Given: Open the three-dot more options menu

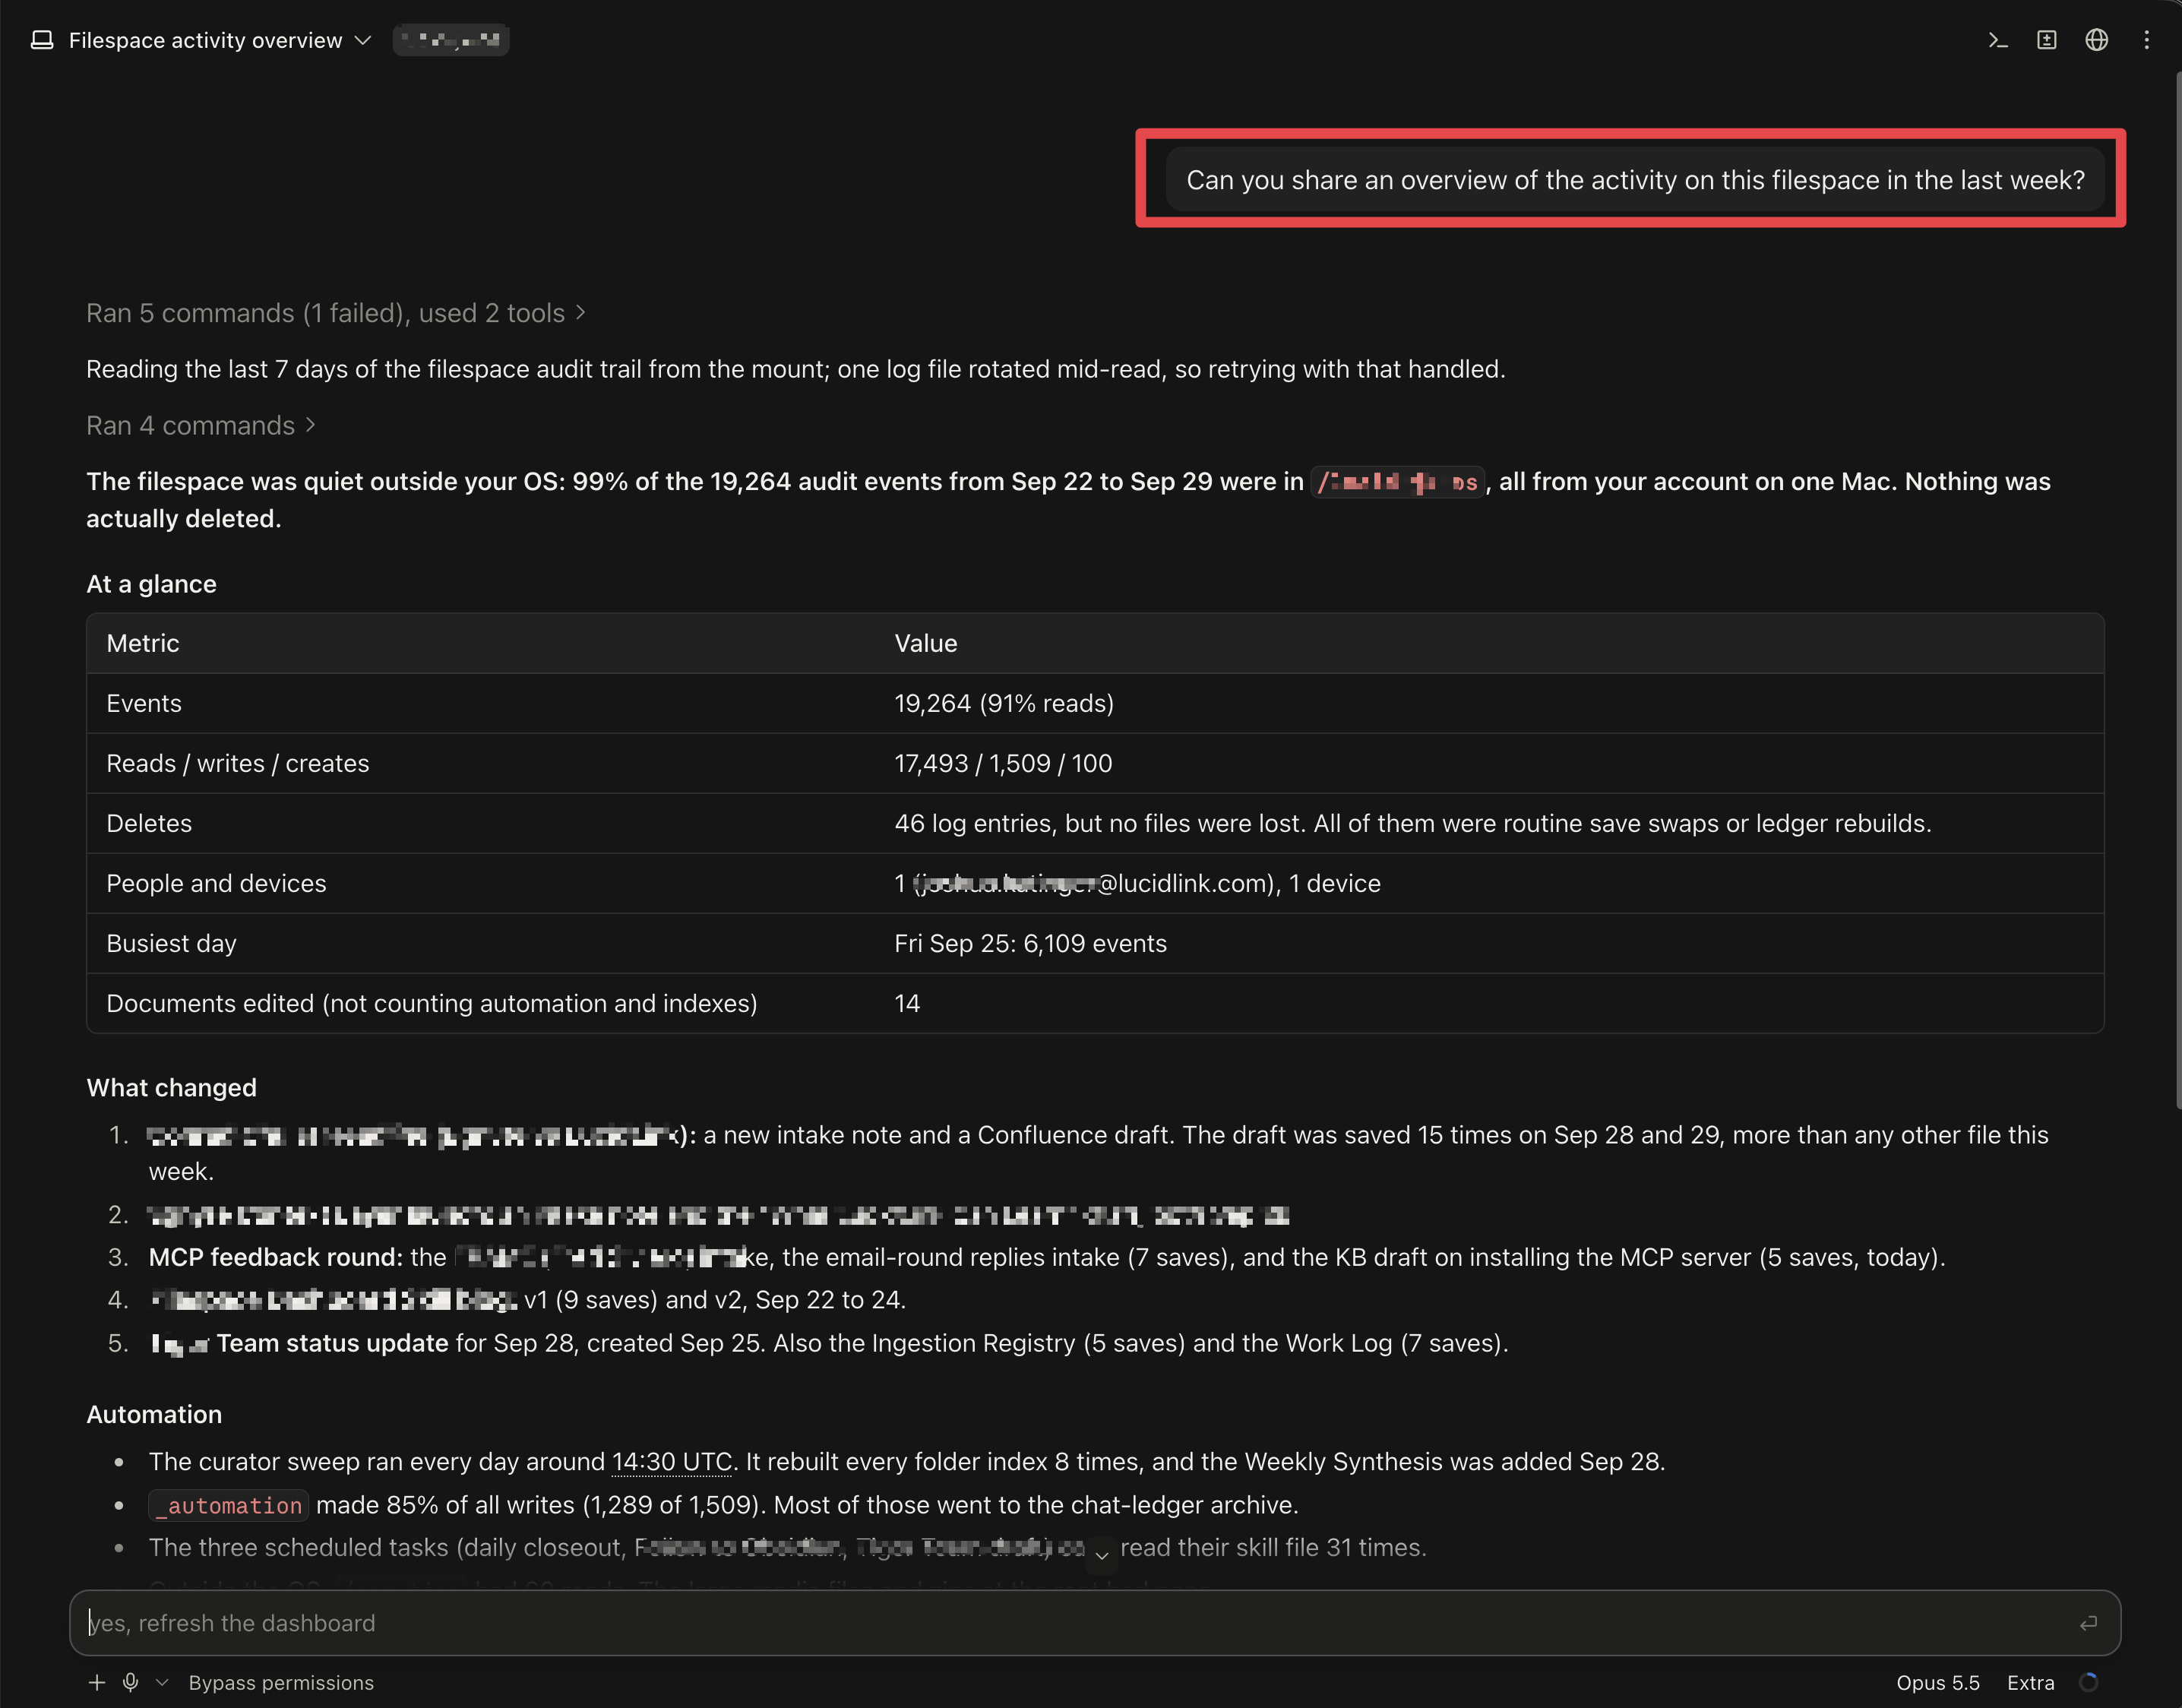Looking at the screenshot, I should coord(2146,40).
